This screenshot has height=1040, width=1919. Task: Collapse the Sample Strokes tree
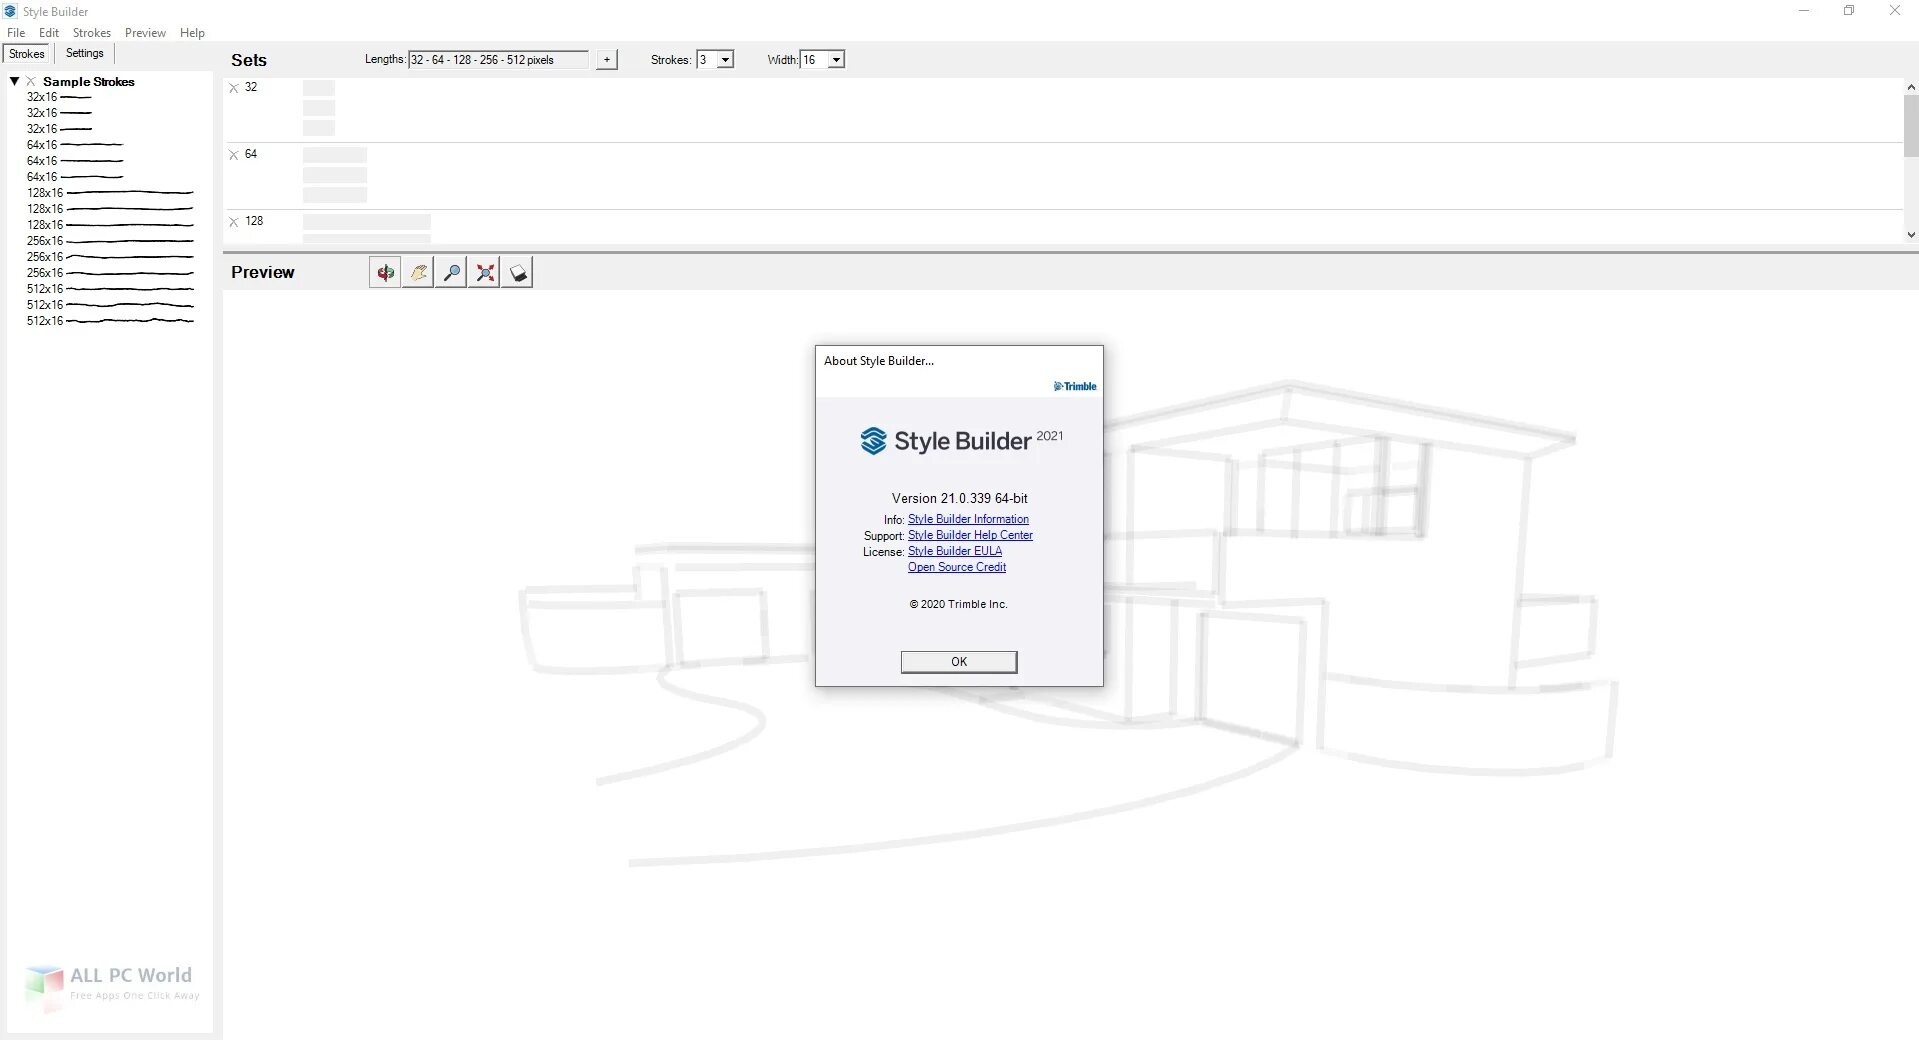(14, 81)
